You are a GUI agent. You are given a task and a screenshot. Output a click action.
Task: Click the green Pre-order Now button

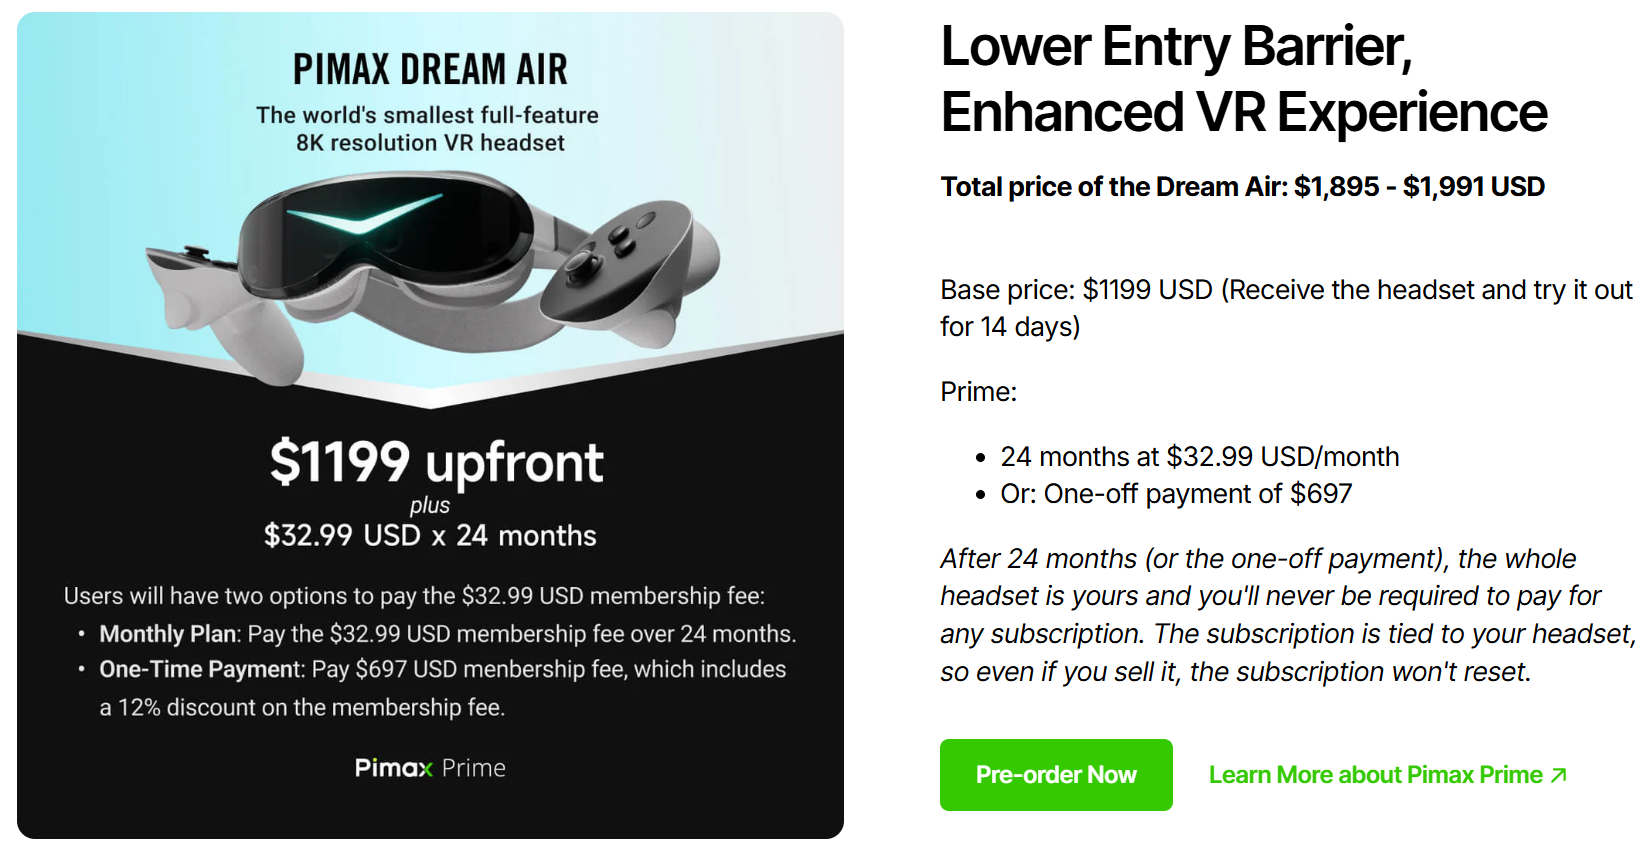[x=1056, y=775]
